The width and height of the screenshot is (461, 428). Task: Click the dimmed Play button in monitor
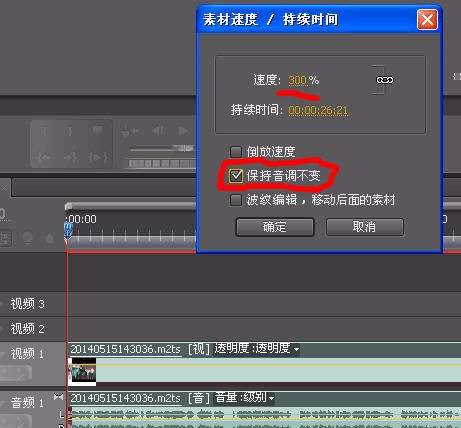(x=183, y=131)
